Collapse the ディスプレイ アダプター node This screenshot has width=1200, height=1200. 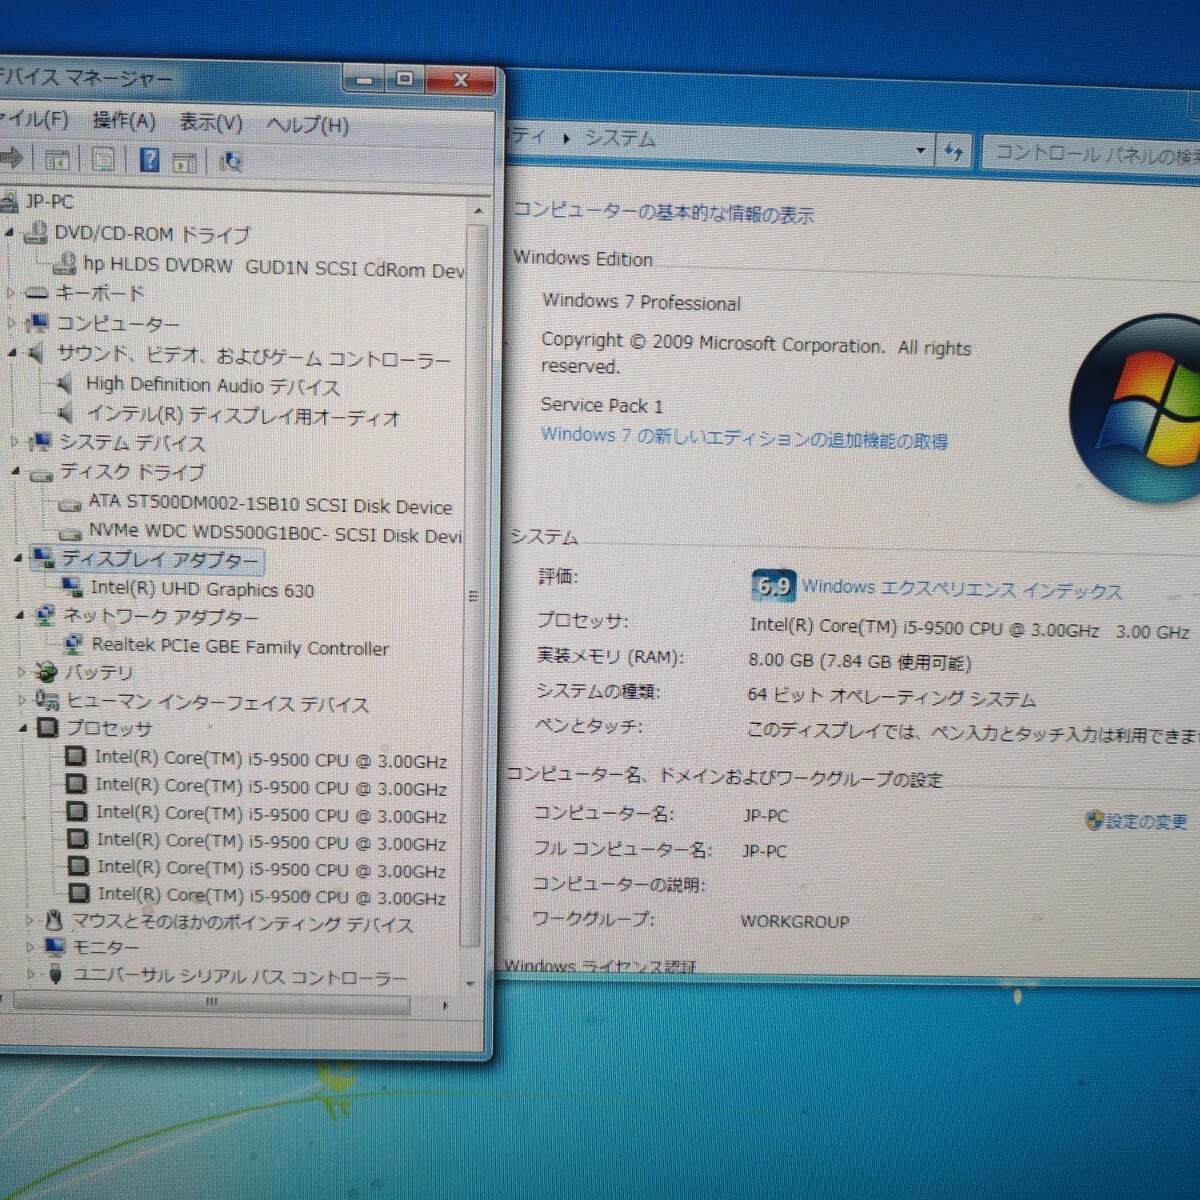(18, 558)
